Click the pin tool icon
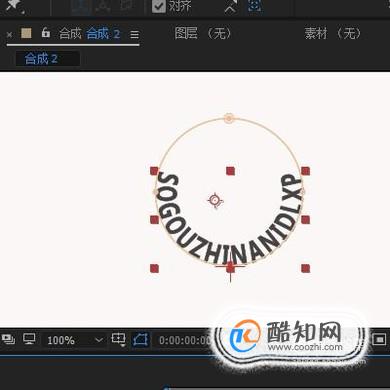 16,6
